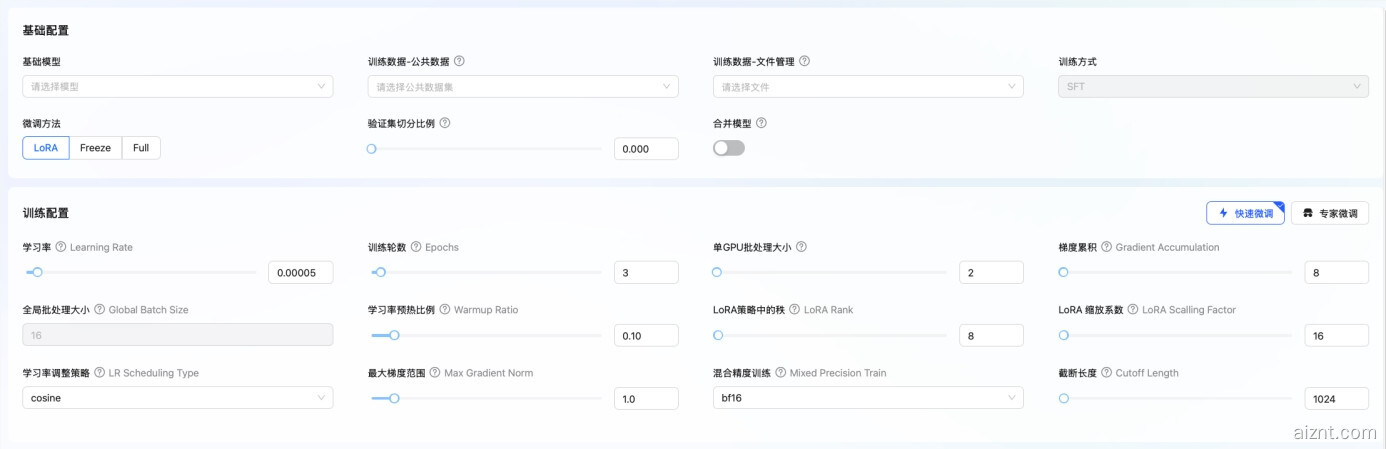Click the Warmup Ratio slider handle
Screen dimensions: 1386x449
tap(394, 336)
